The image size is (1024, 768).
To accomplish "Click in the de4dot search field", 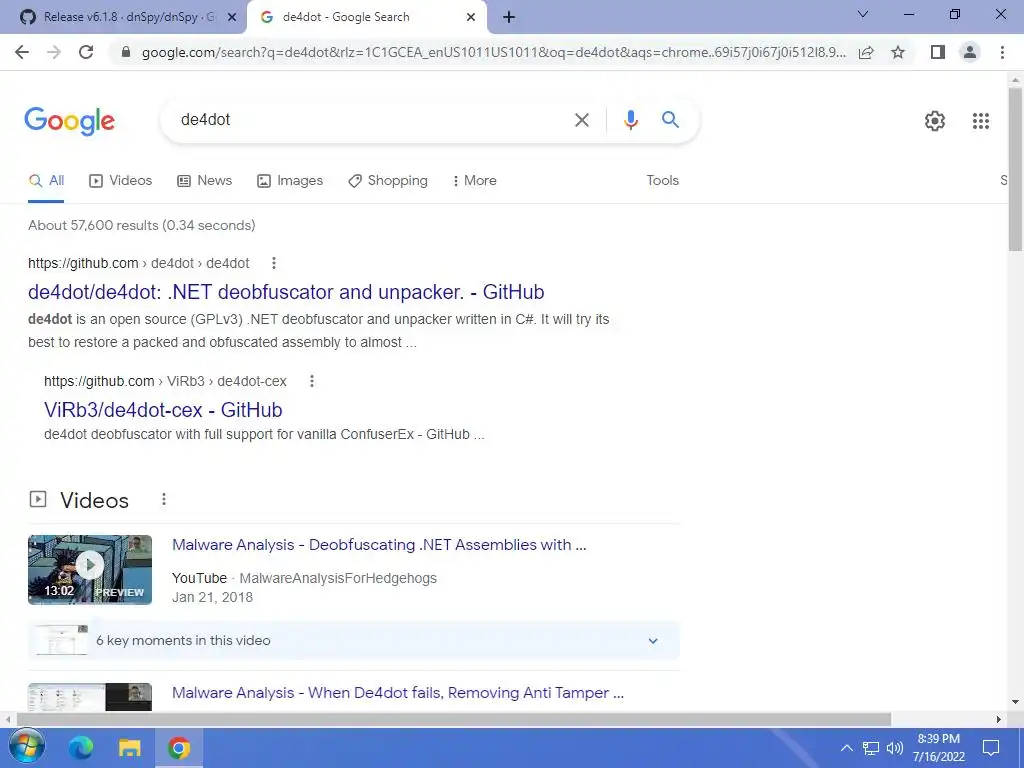I will coord(372,120).
